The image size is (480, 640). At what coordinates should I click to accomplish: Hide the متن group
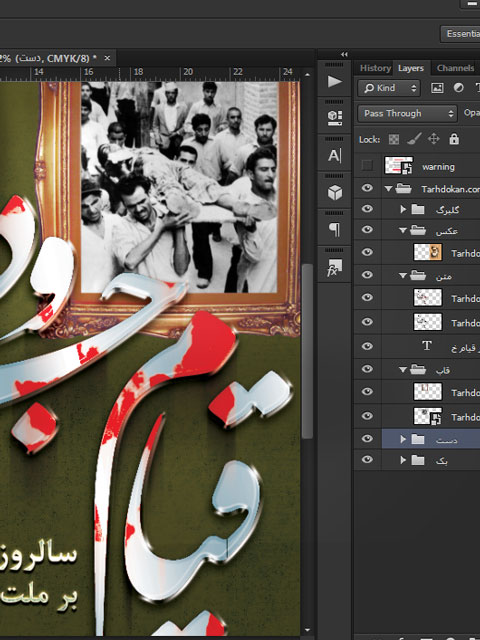(367, 275)
